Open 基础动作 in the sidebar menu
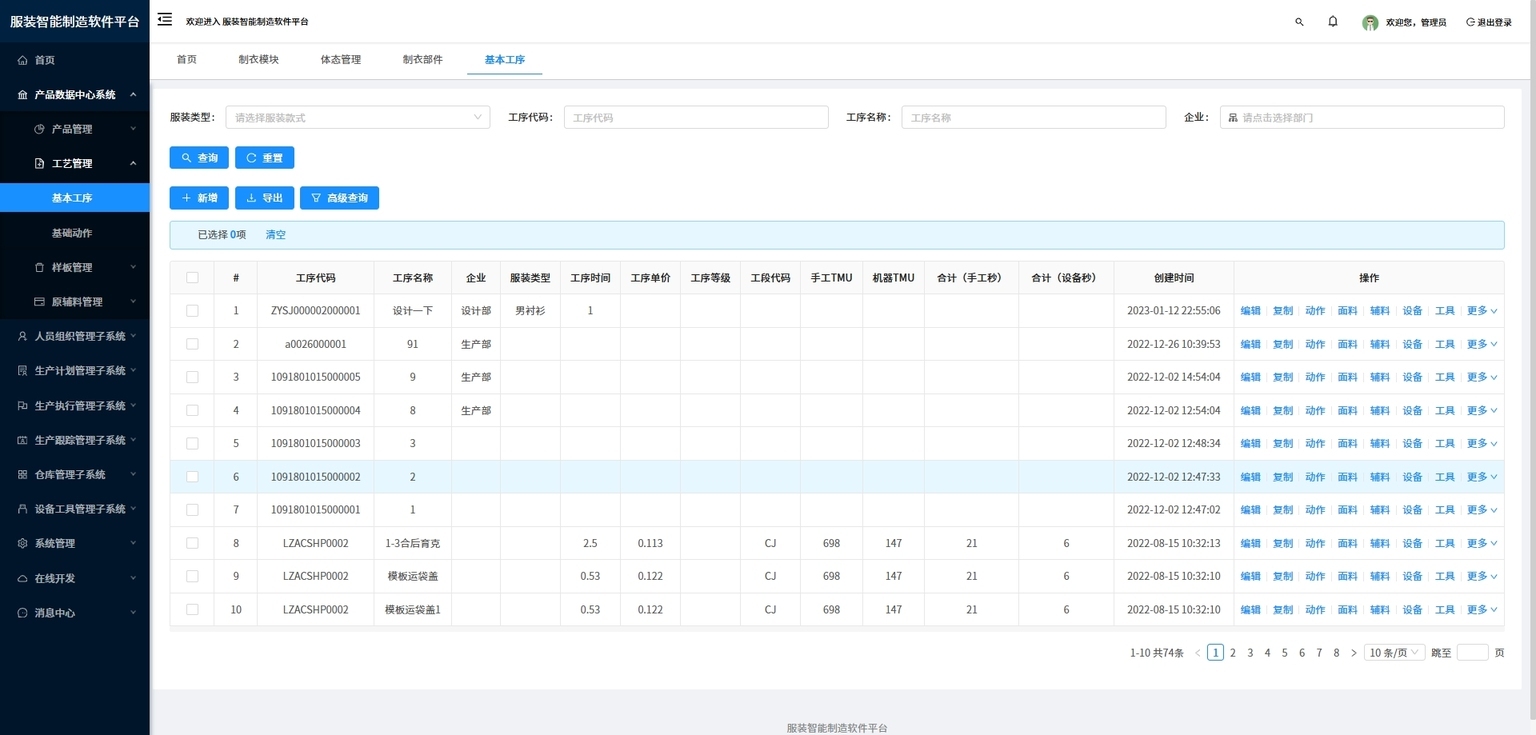This screenshot has height=735, width=1536. 74,233
